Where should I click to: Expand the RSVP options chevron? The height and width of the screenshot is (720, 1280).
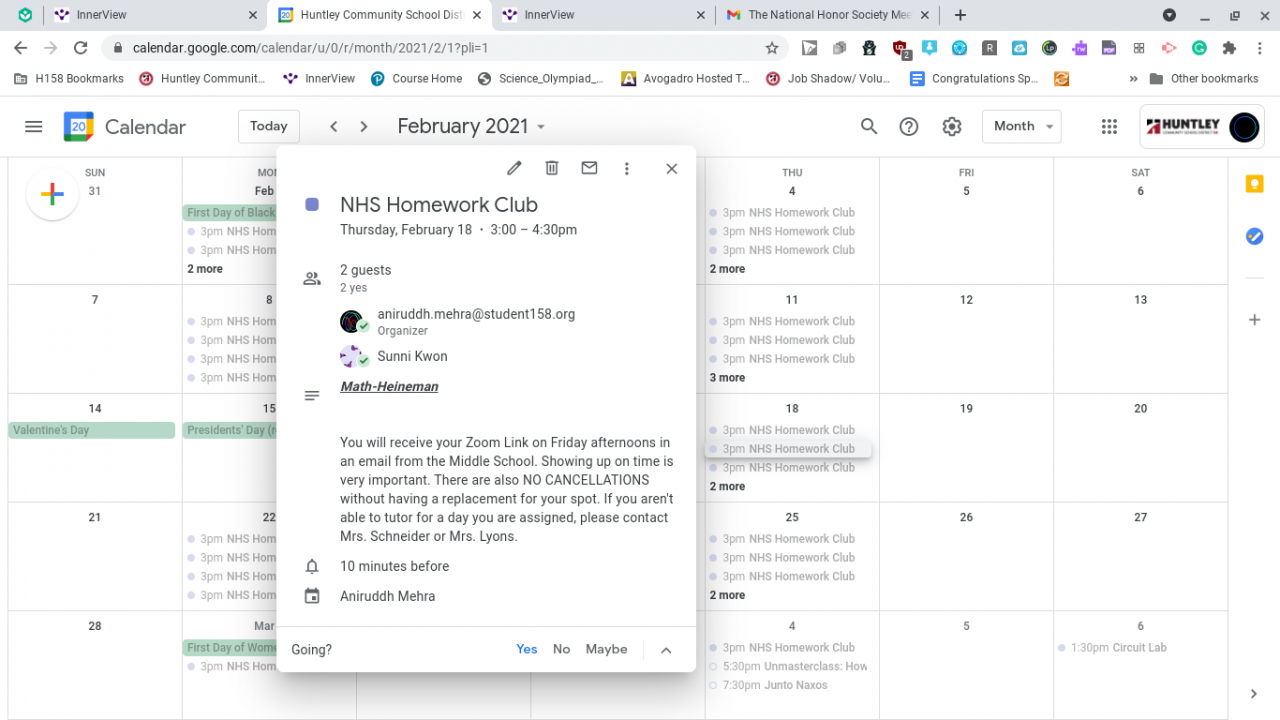(x=666, y=650)
